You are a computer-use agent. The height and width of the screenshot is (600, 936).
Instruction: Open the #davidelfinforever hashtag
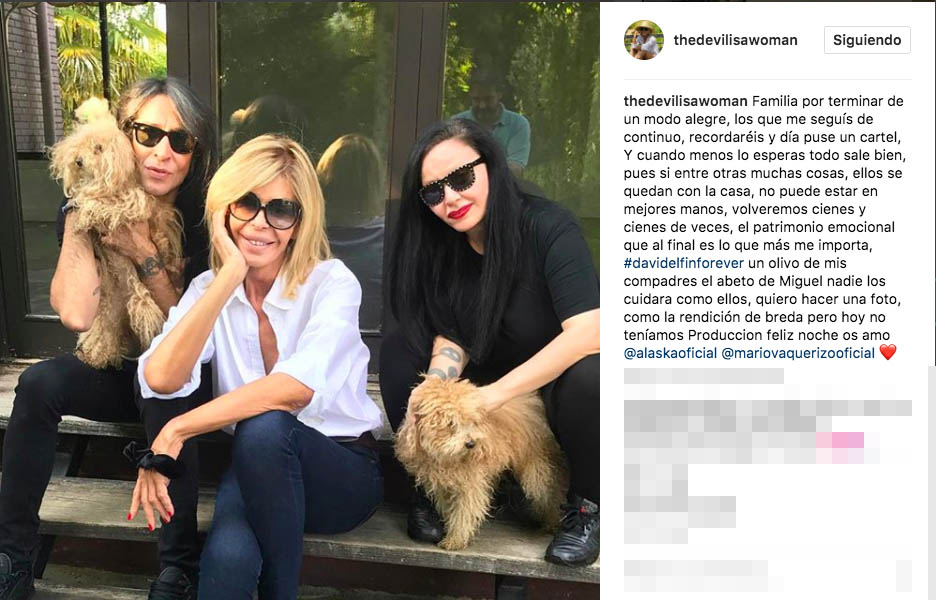(683, 263)
